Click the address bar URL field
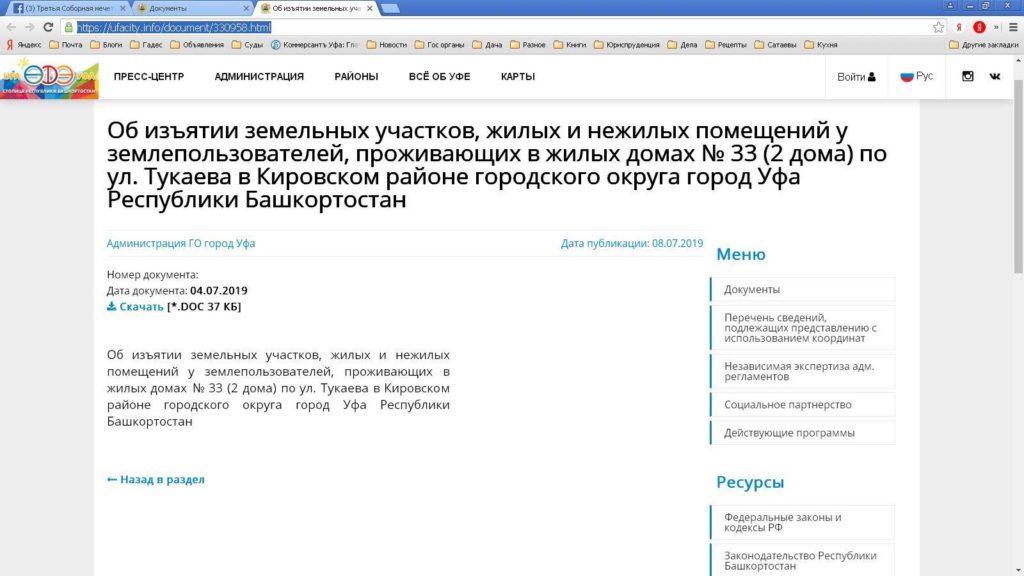The image size is (1024, 576). pyautogui.click(x=500, y=27)
